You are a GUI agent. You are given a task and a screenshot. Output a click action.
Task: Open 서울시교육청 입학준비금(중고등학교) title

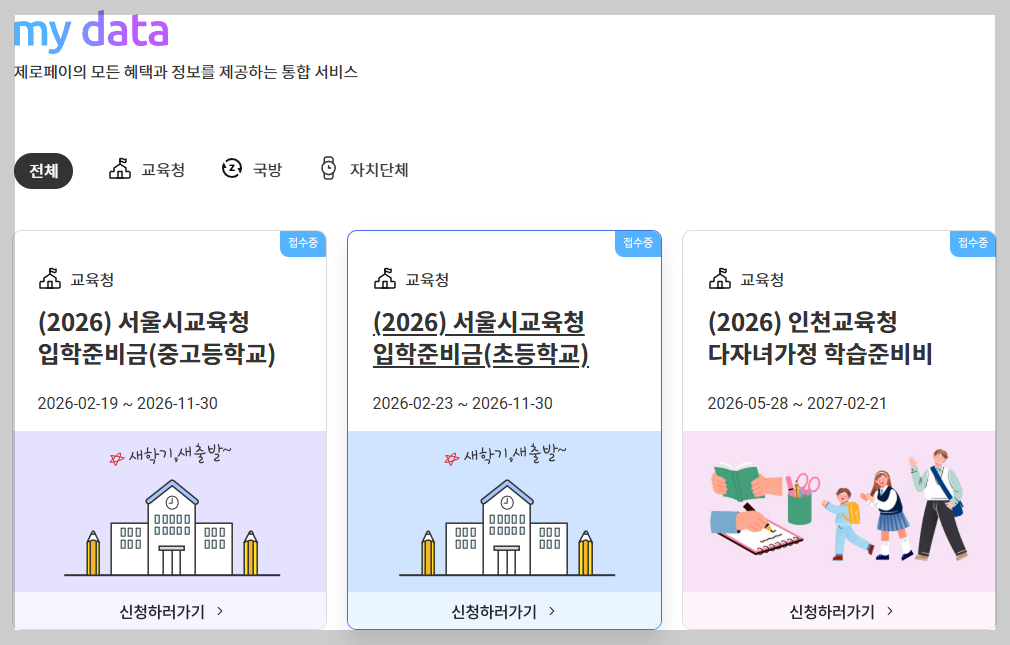(157, 338)
